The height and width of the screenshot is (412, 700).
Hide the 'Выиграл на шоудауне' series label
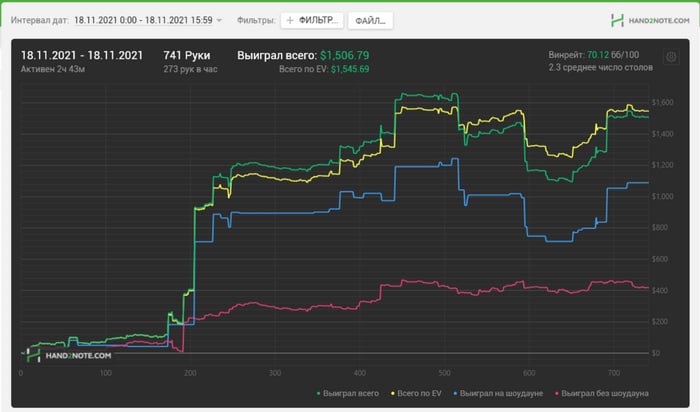click(501, 394)
